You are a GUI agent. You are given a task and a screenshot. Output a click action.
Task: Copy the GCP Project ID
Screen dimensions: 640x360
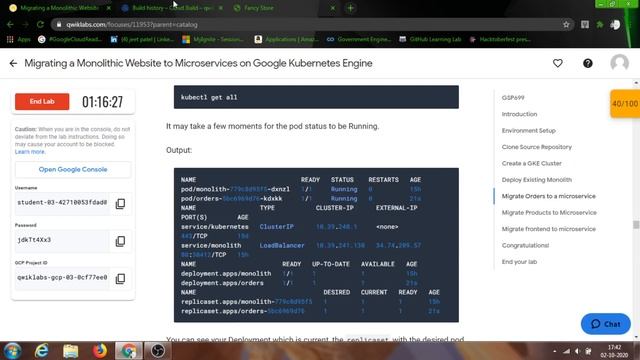pyautogui.click(x=120, y=278)
